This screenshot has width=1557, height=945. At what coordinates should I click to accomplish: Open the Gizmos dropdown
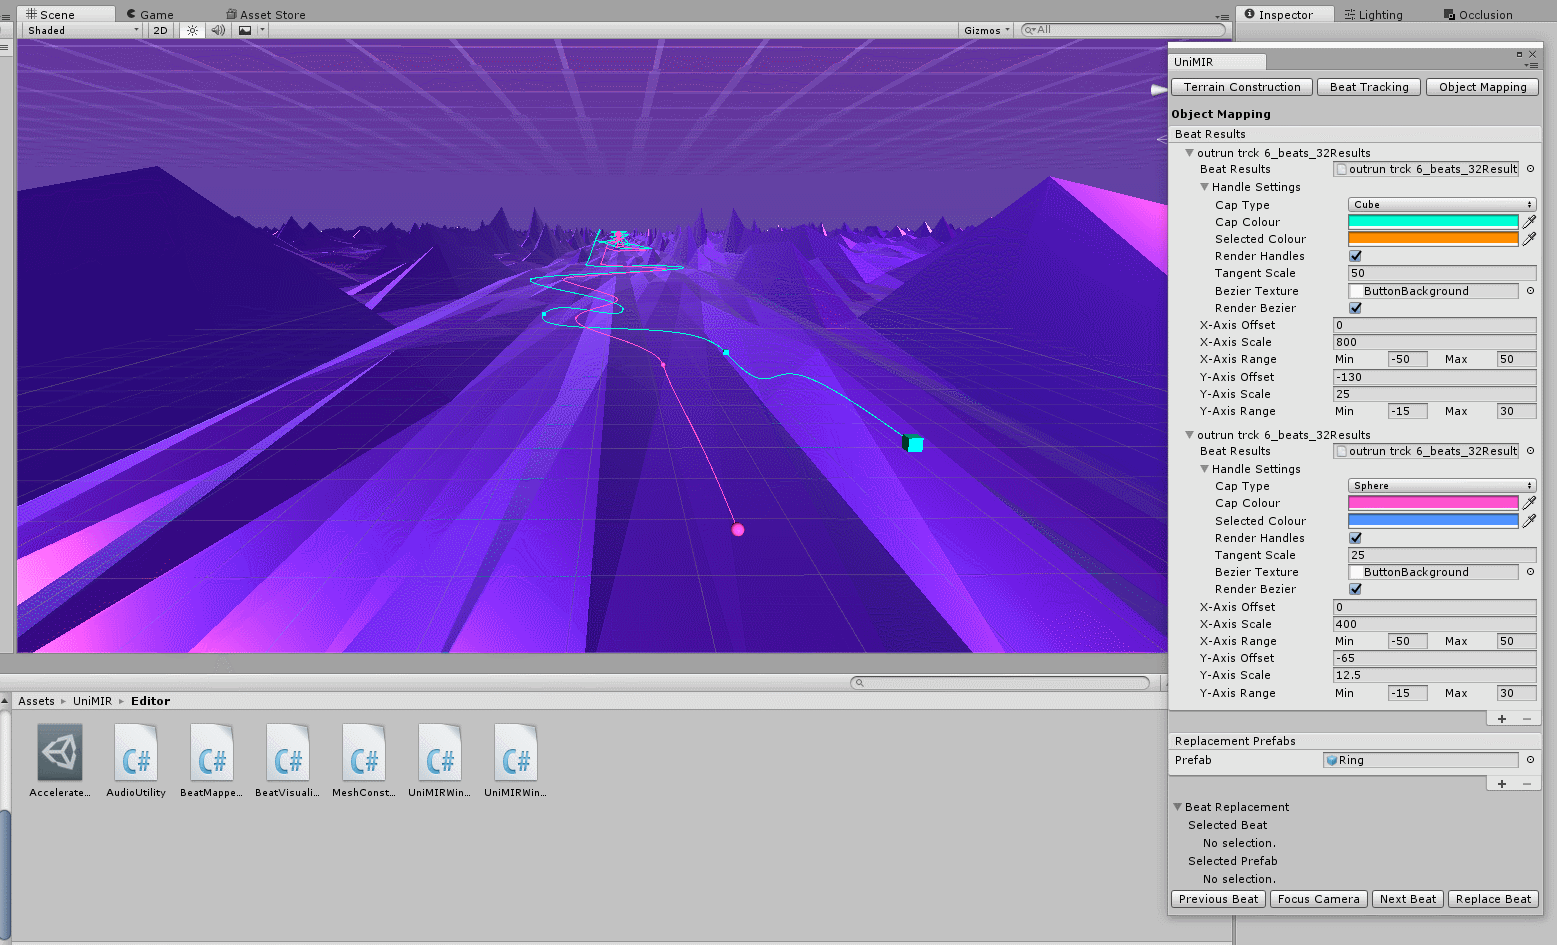[x=987, y=30]
